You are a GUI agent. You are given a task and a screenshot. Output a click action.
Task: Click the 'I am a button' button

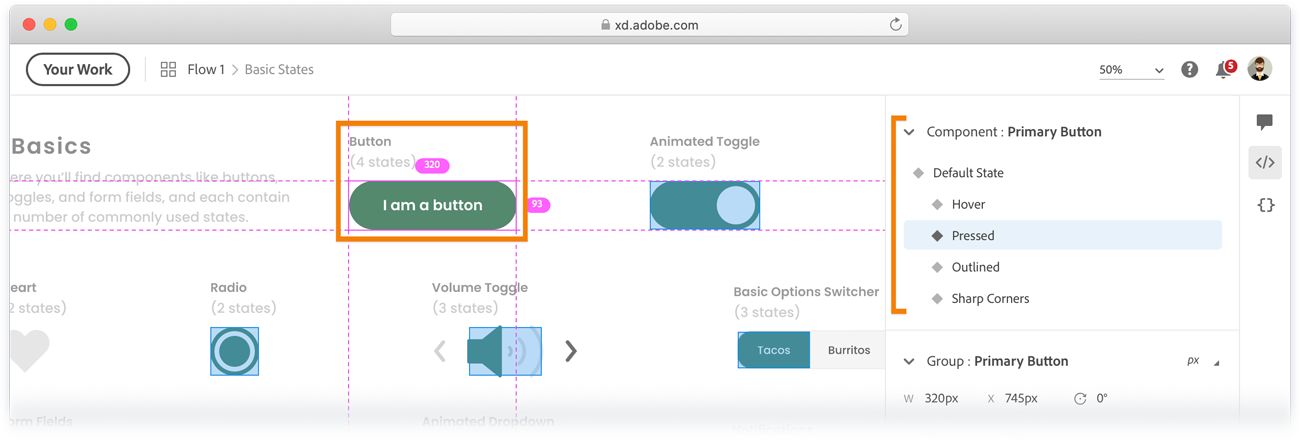(432, 205)
